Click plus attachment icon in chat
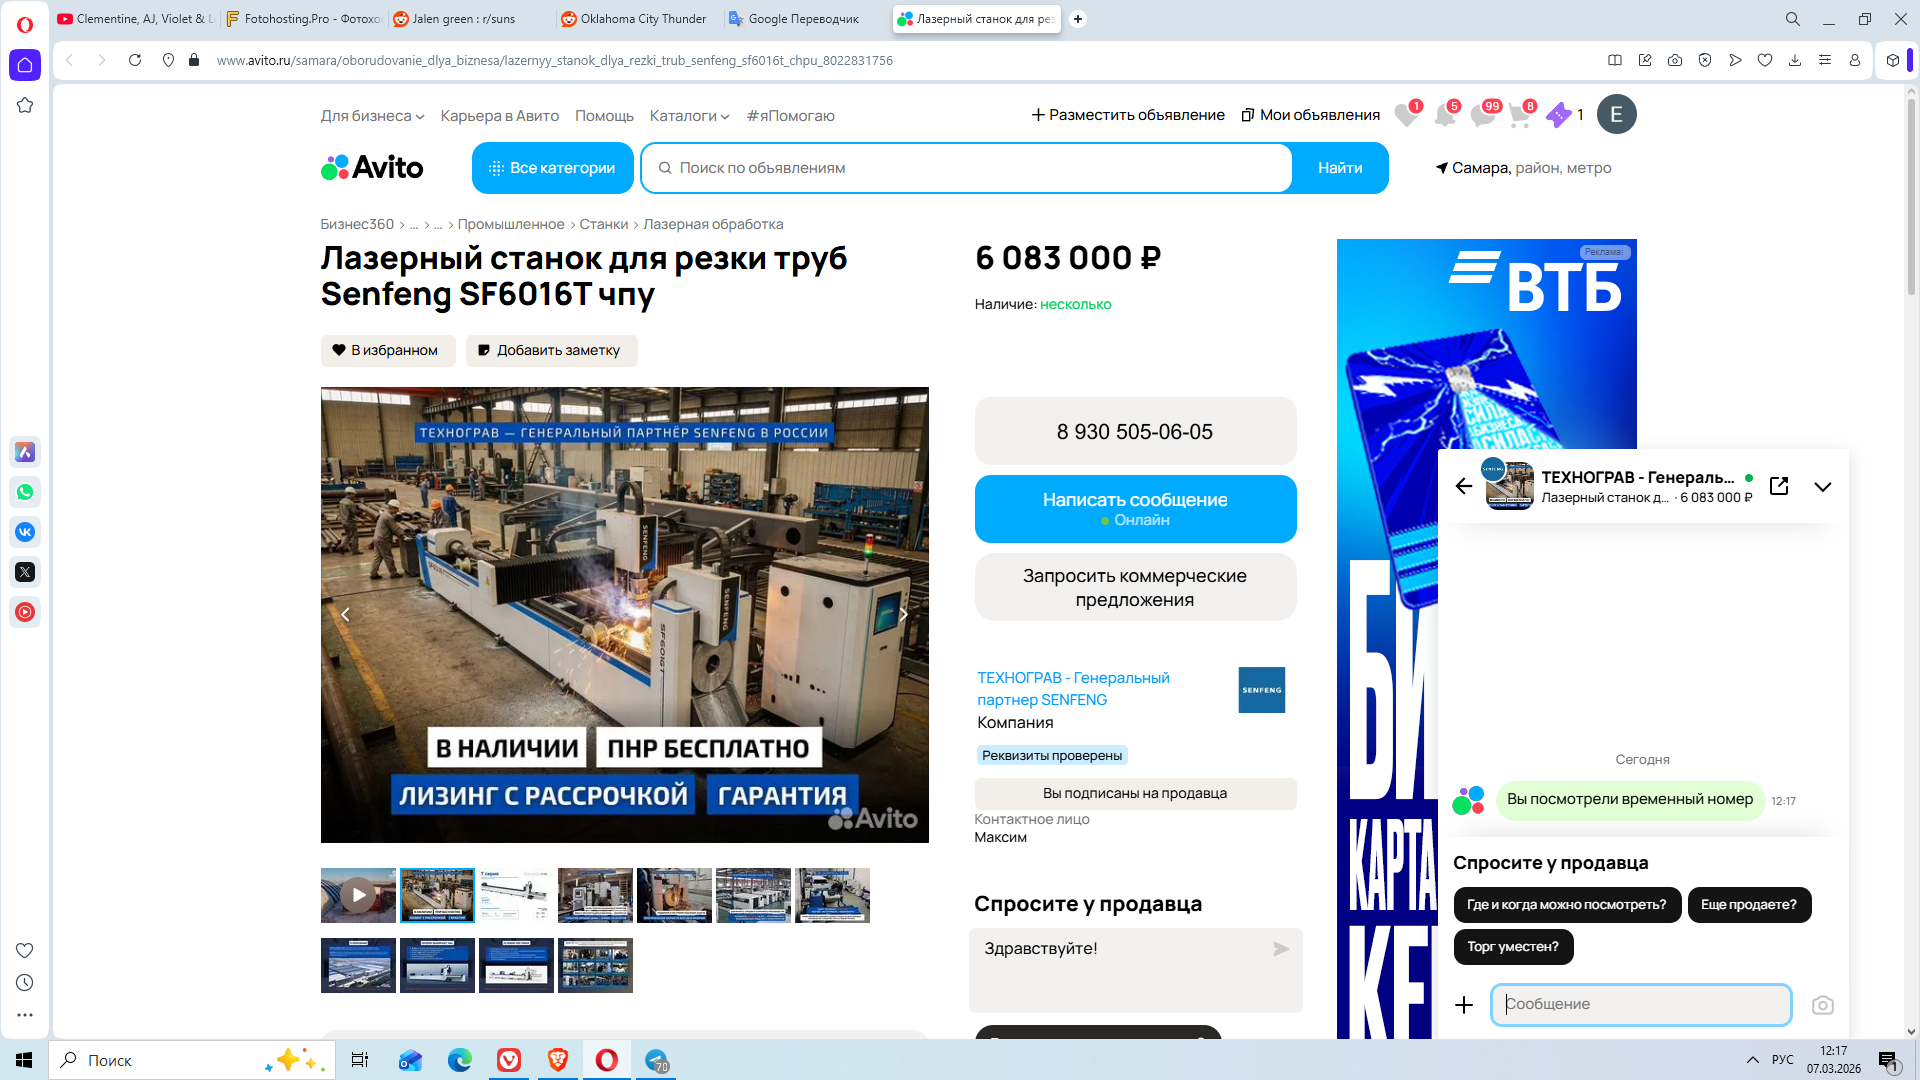1920x1080 pixels. (x=1464, y=1005)
